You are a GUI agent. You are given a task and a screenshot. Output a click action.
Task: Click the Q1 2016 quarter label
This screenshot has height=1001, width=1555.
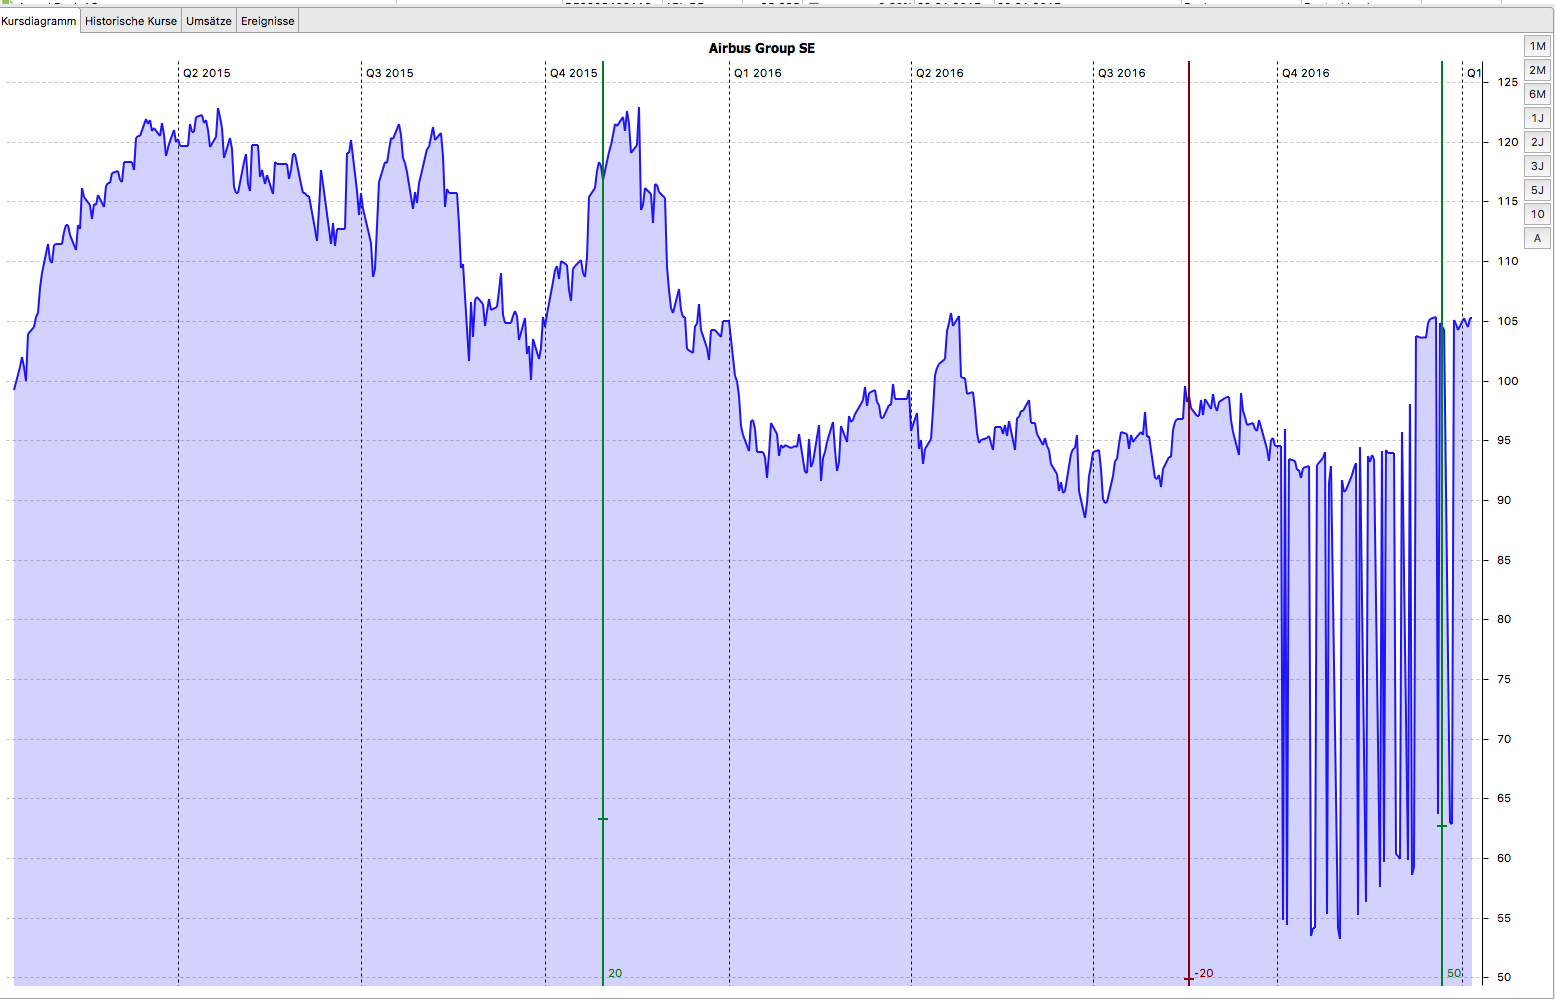(x=758, y=73)
